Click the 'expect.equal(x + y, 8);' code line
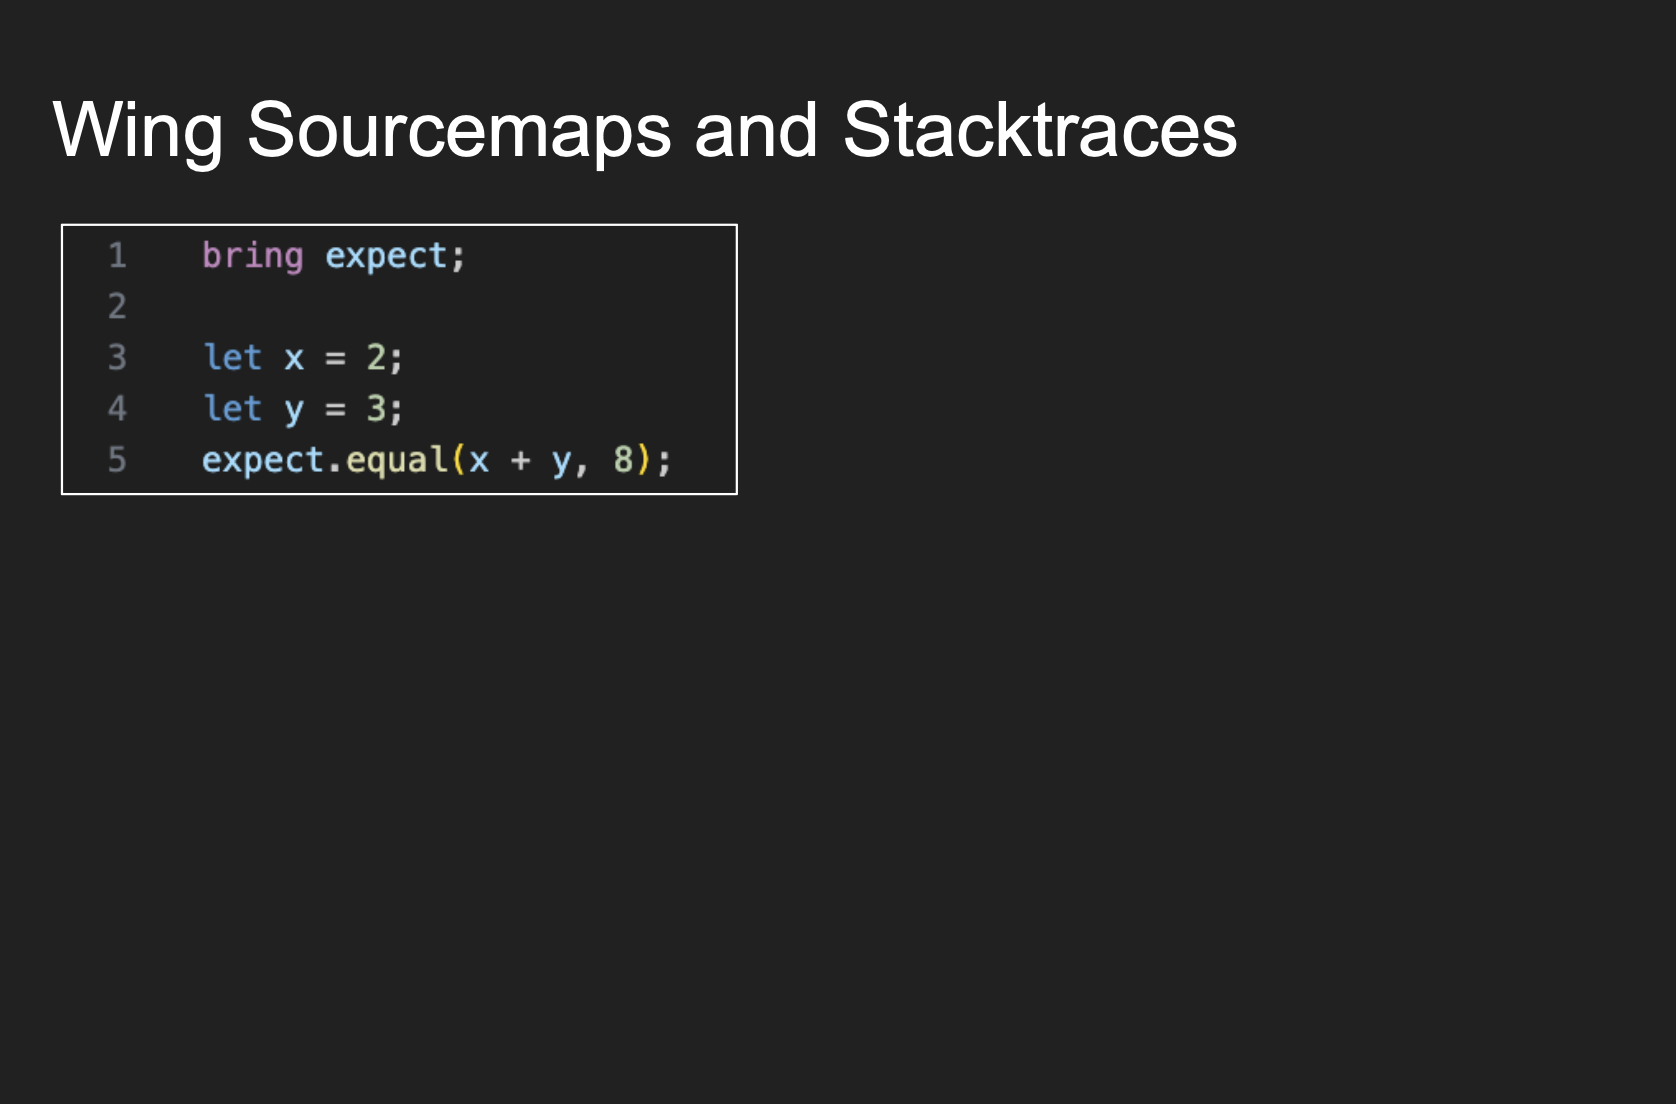The height and width of the screenshot is (1104, 1676). 437,460
